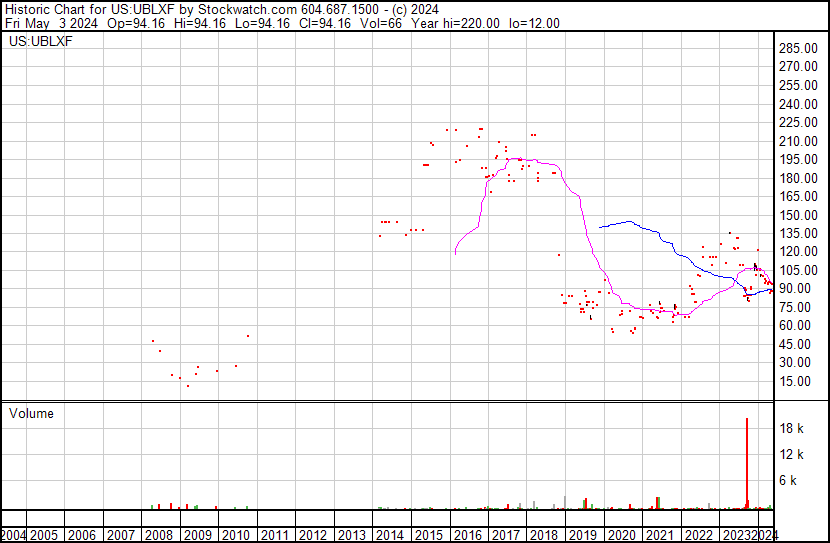Select the 2016 year marker on the axis
Viewport: 830px width, 543px height.
pyautogui.click(x=466, y=534)
